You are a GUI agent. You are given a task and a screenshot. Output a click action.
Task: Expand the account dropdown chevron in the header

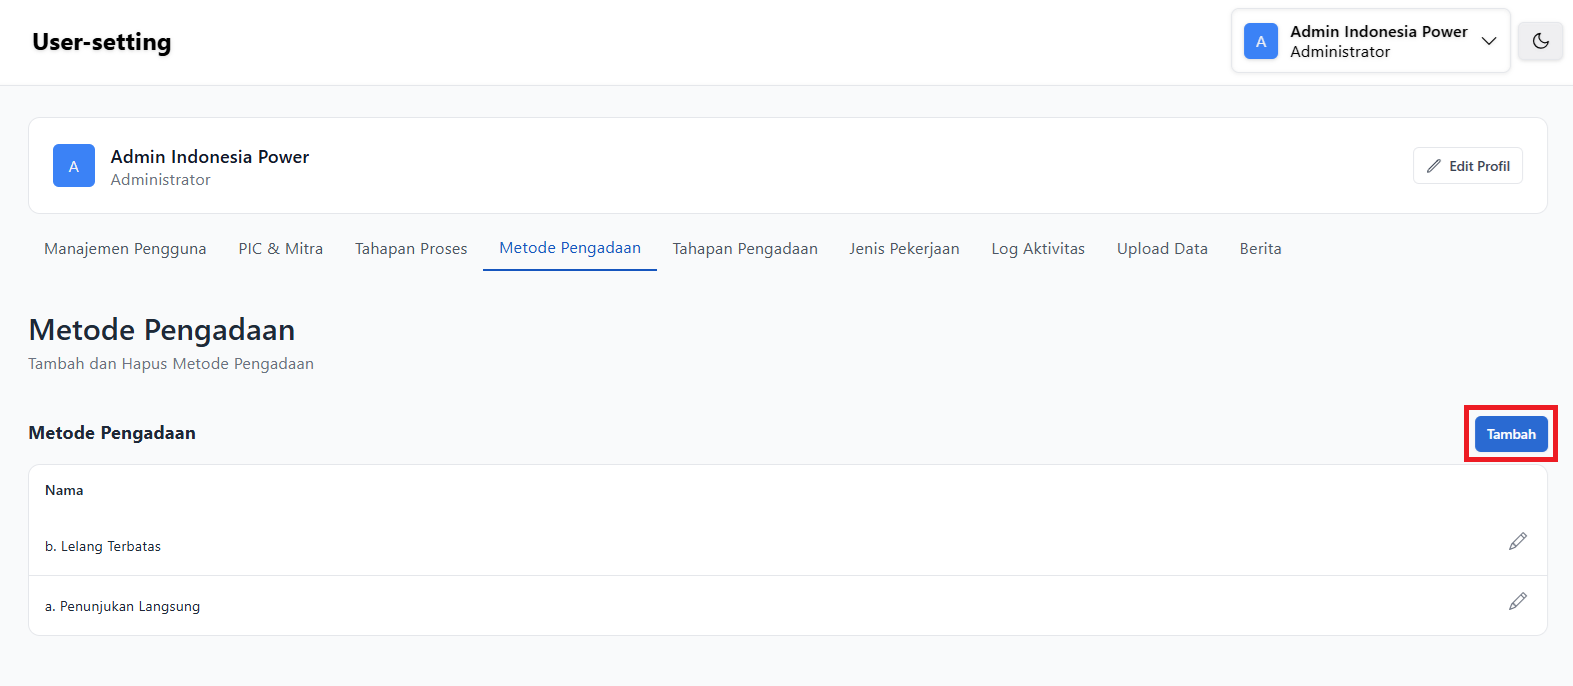[x=1488, y=41]
